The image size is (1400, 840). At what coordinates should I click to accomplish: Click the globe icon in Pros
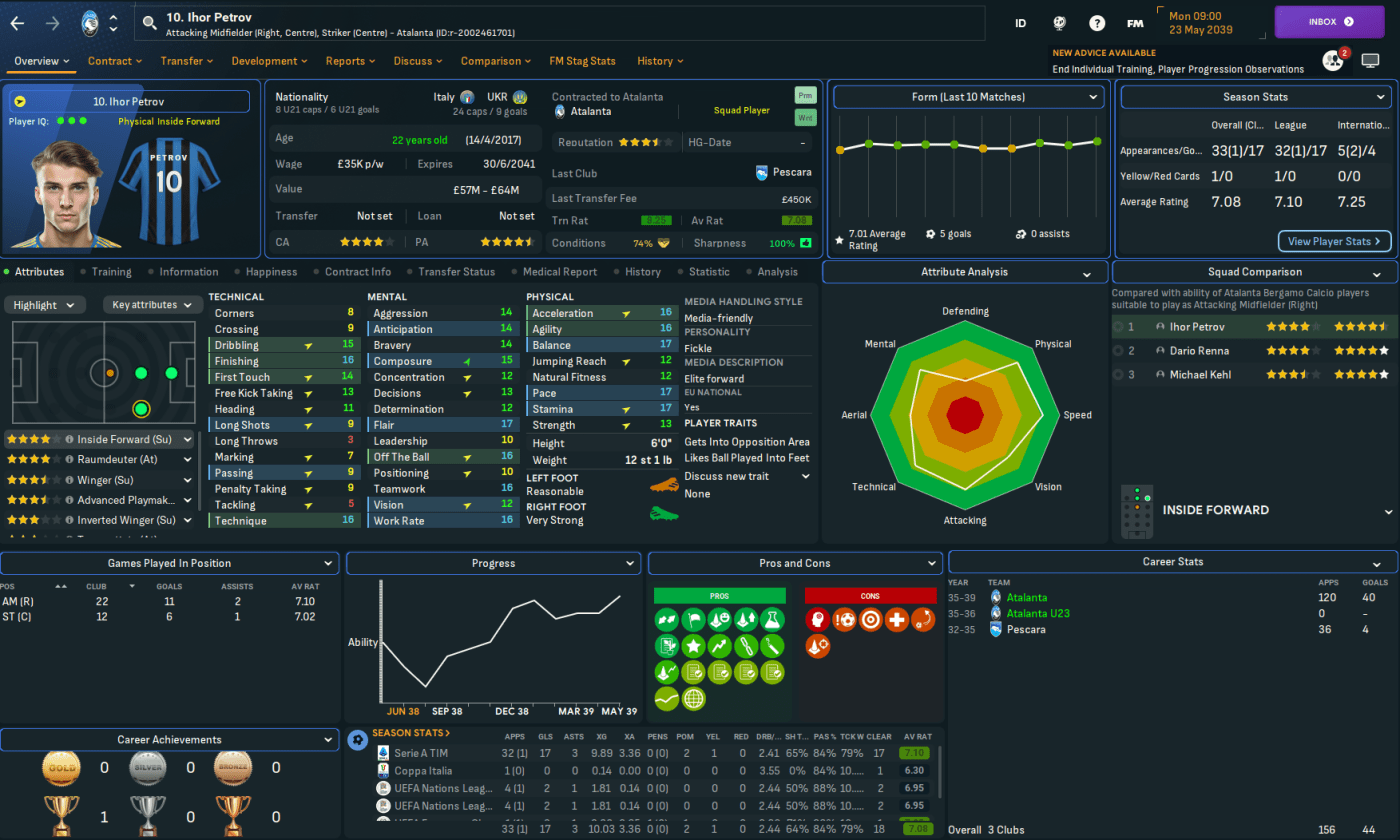click(x=693, y=699)
